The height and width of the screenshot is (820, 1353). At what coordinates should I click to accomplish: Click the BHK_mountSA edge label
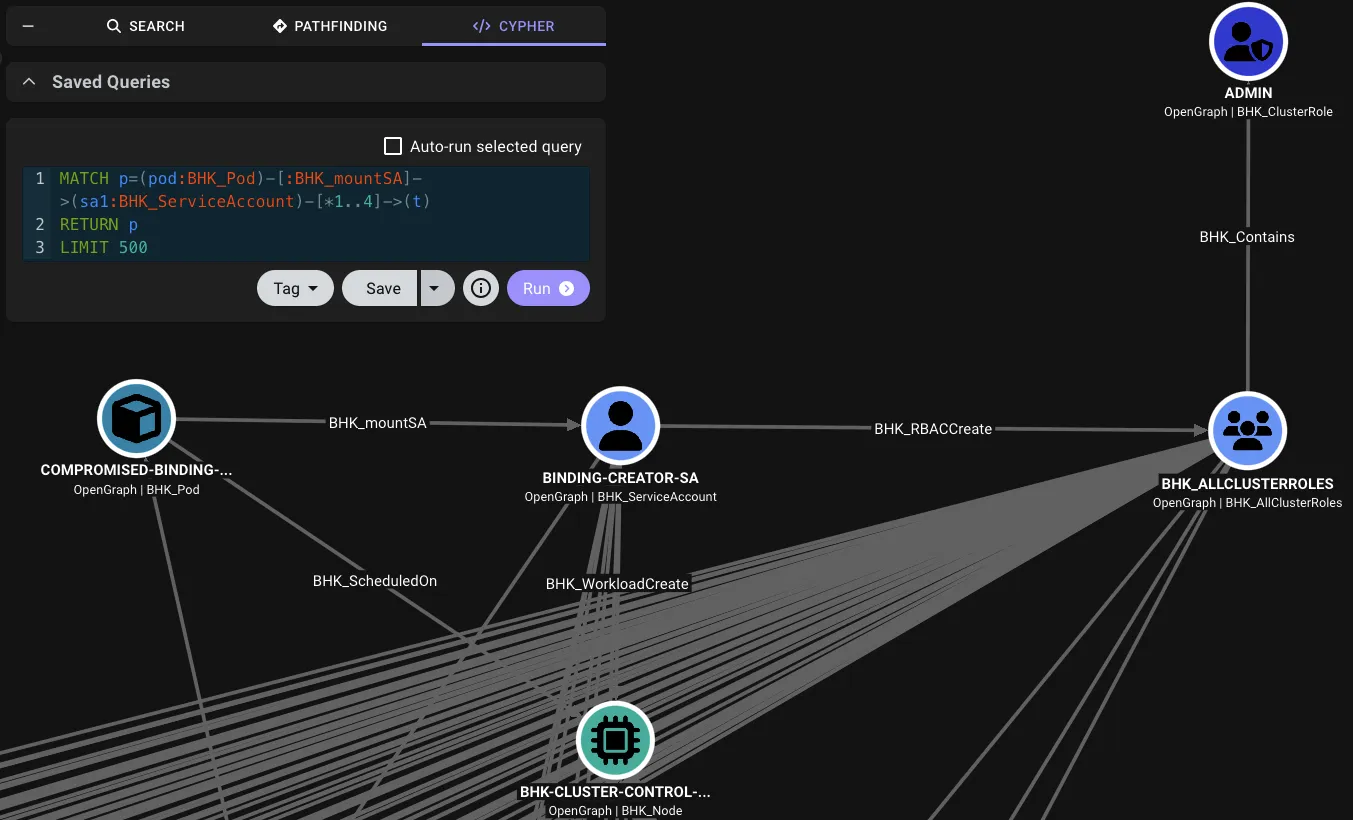378,423
